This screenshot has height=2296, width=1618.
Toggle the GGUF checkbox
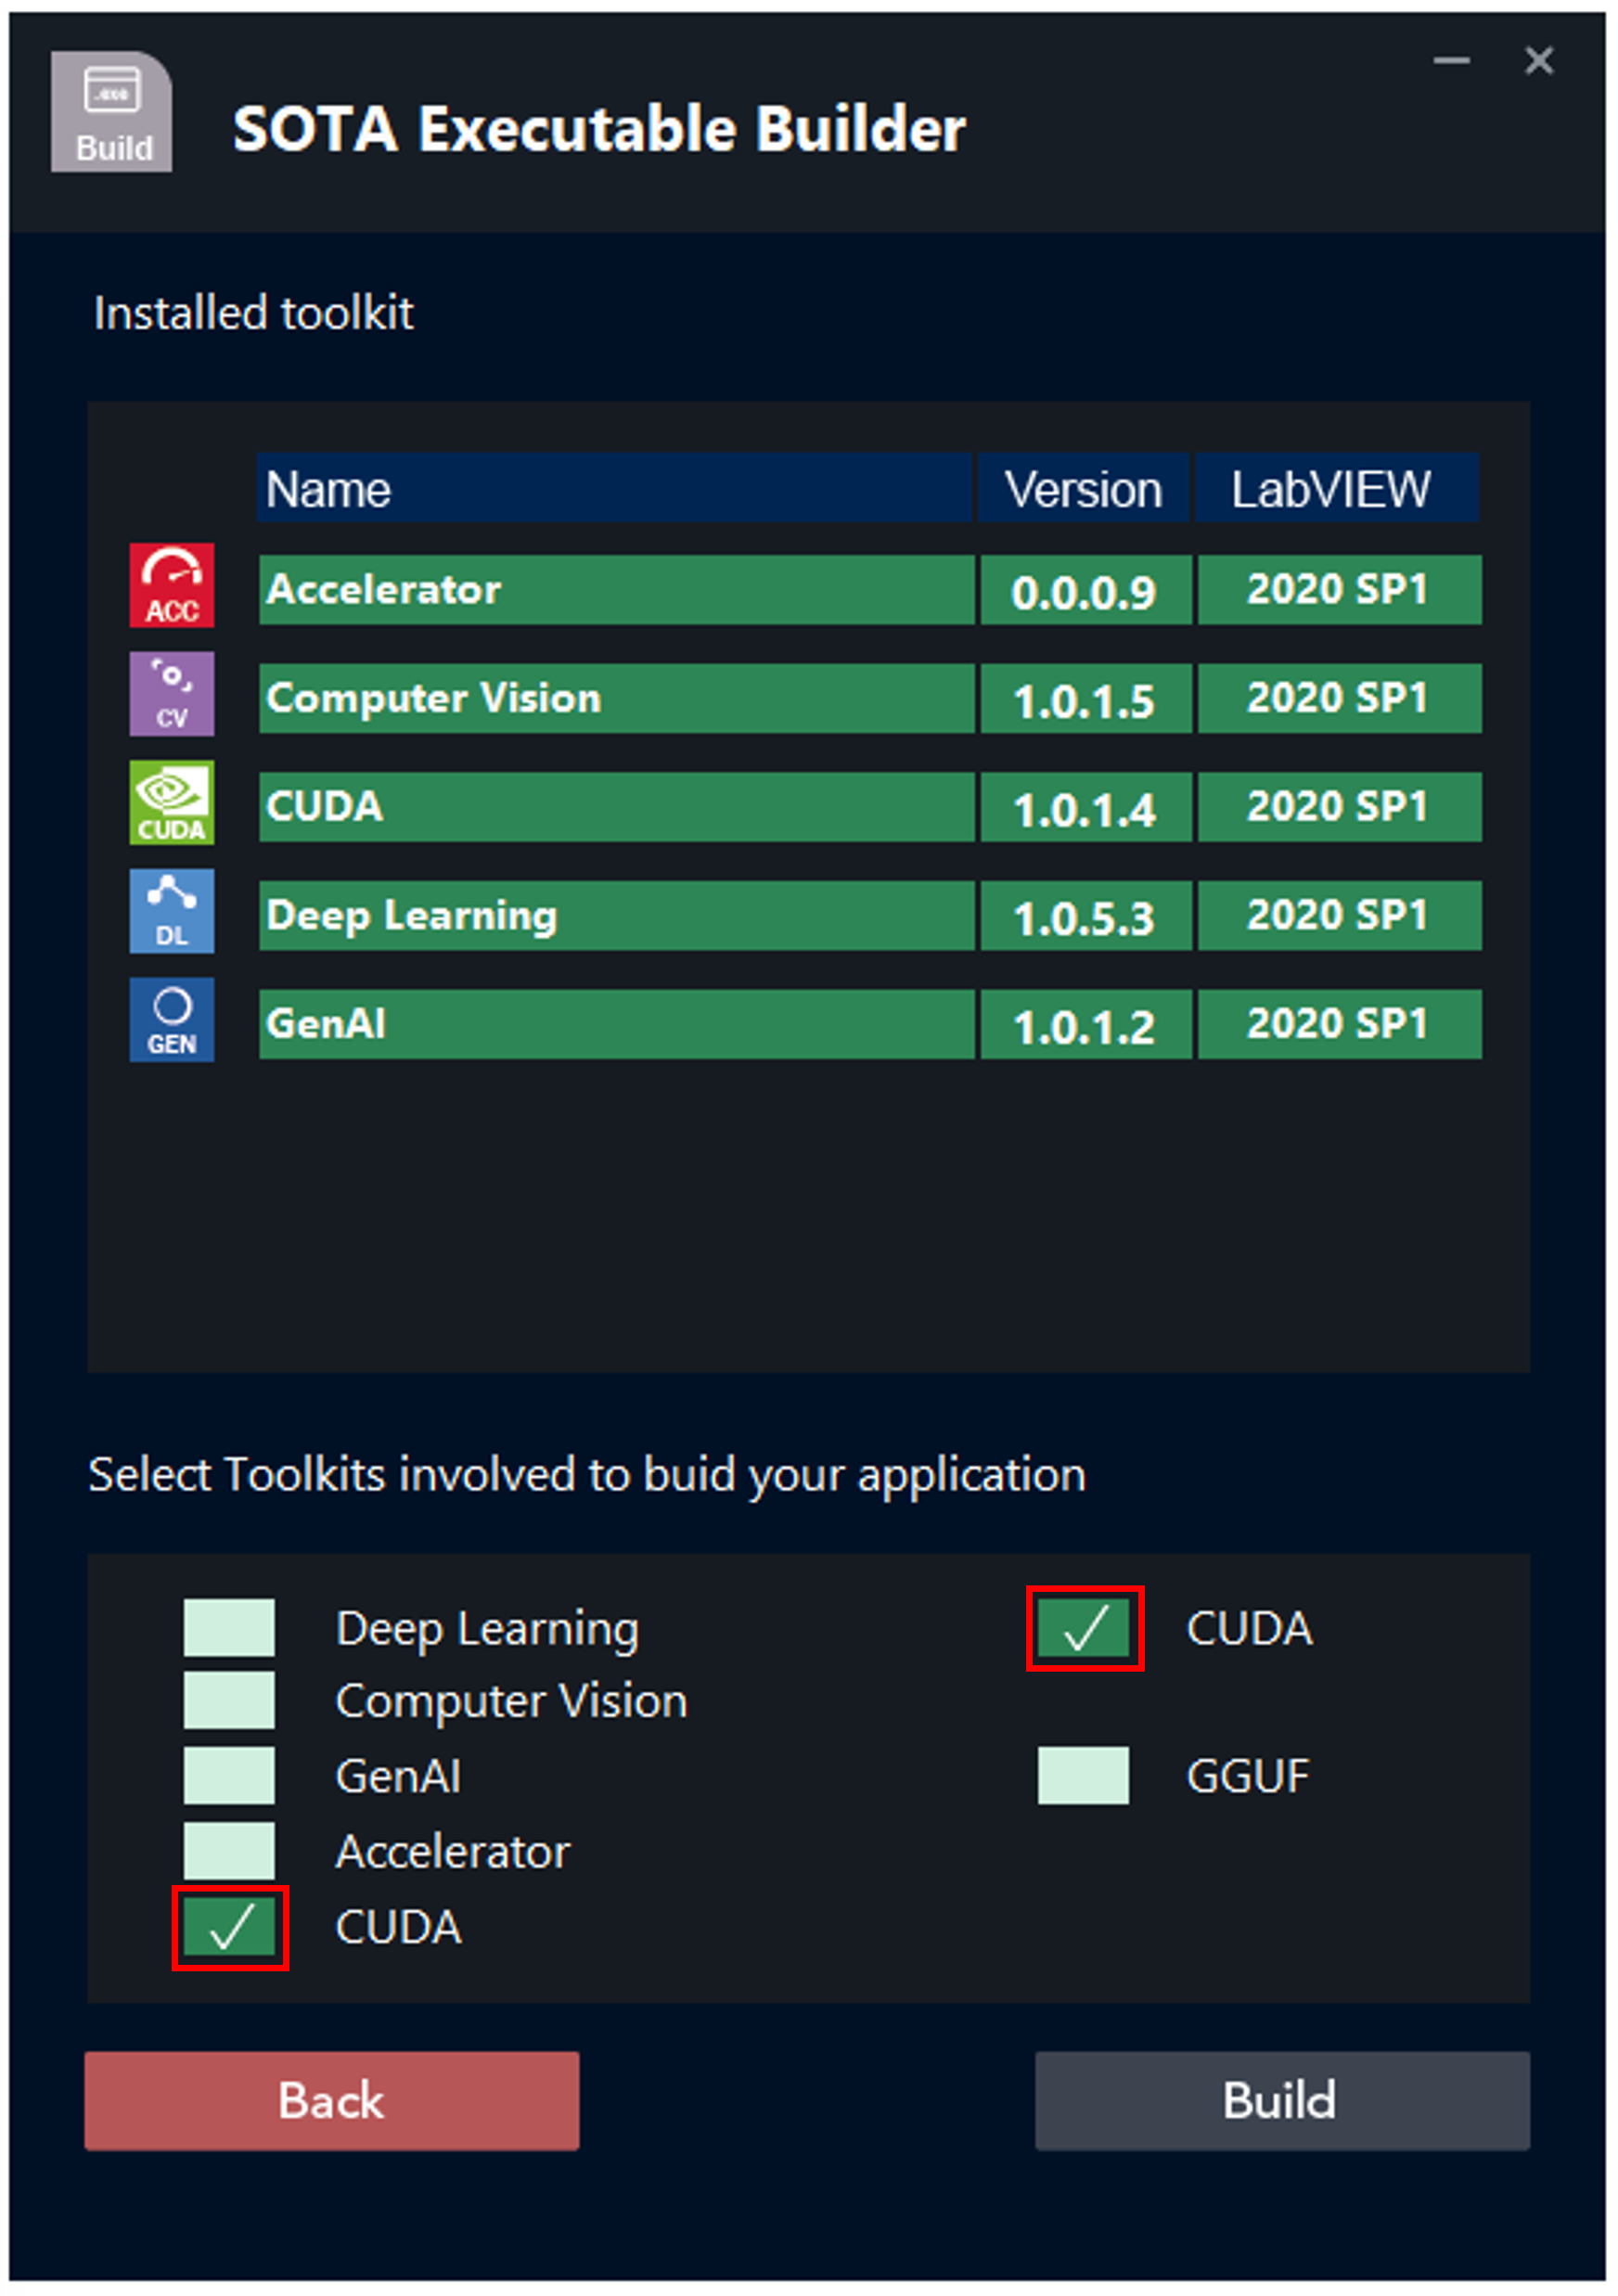pos(1083,1776)
